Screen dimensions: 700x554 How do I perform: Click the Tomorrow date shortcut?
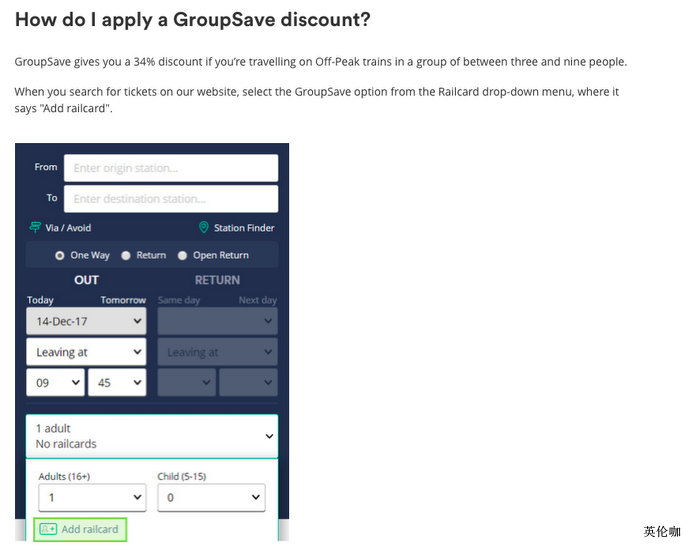click(x=123, y=300)
